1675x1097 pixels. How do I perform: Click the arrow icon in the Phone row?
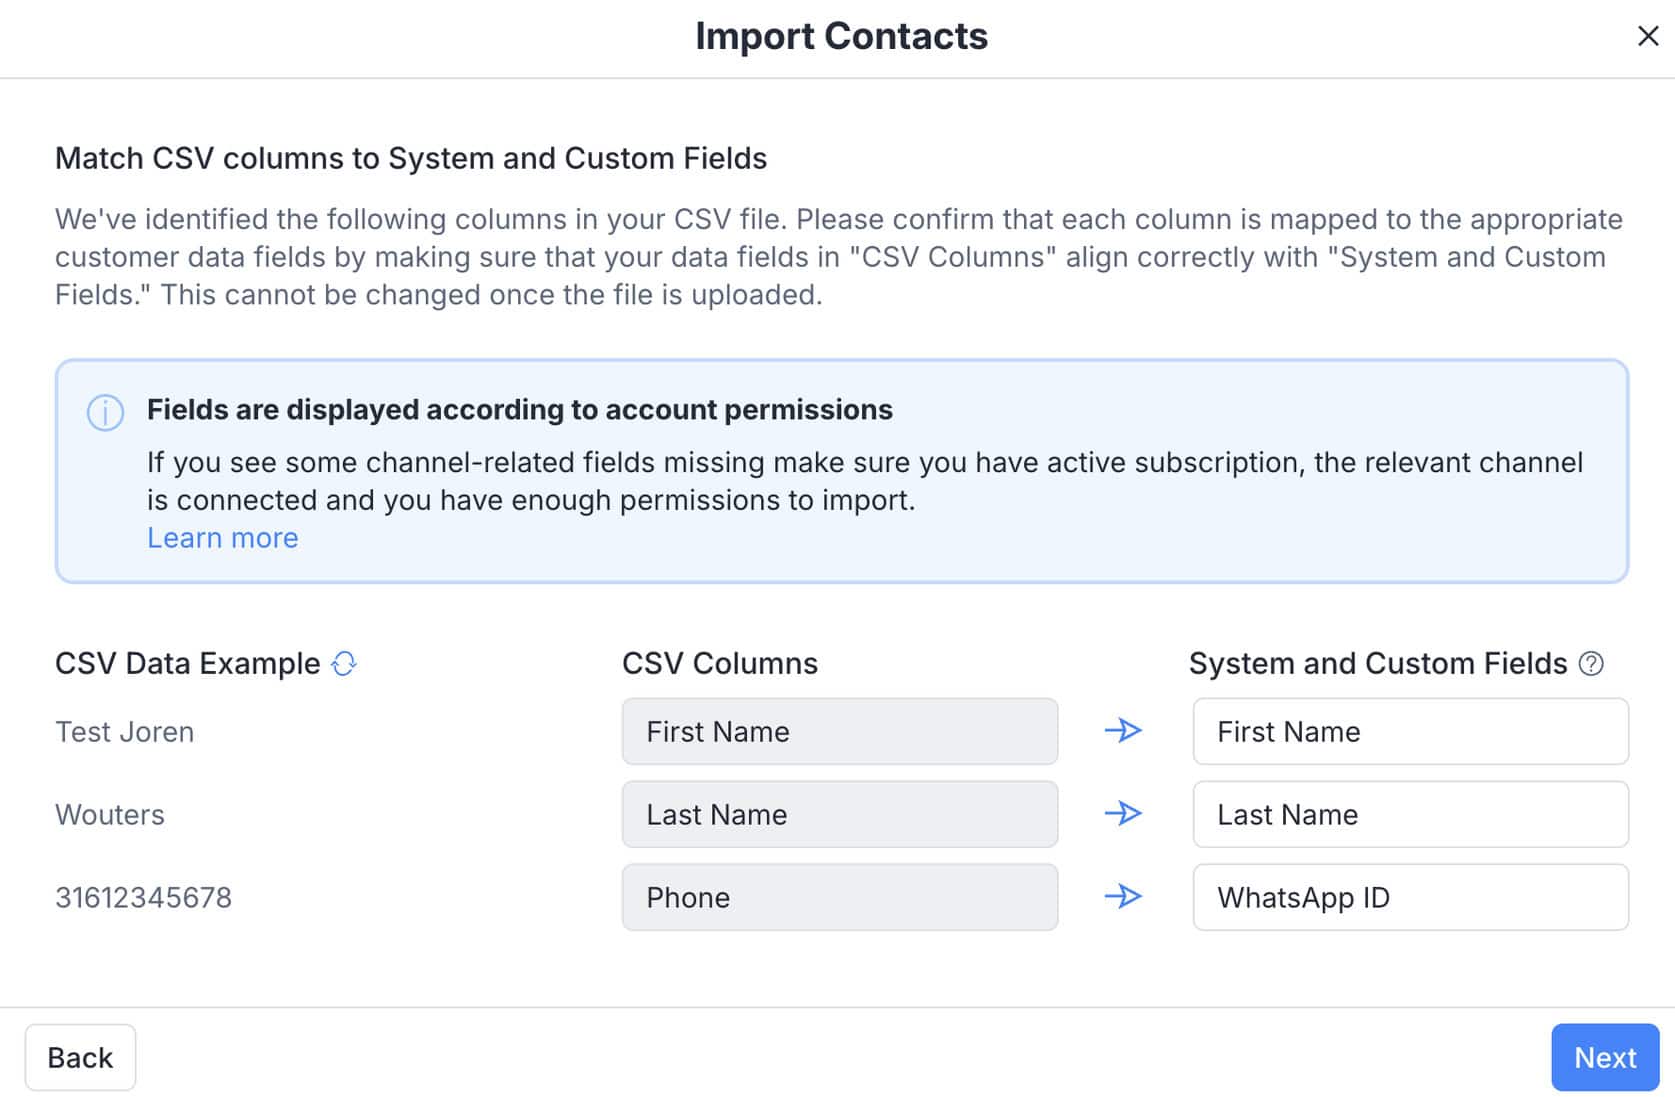coord(1123,896)
